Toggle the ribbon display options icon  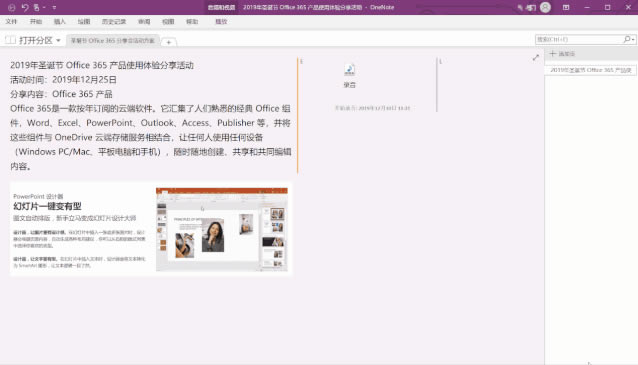(566, 7)
